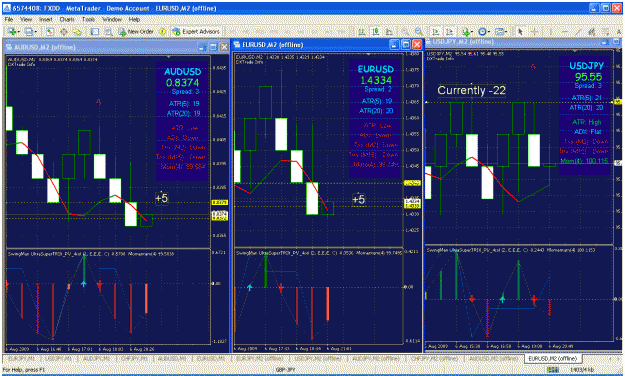
Task: Select the Vertical Line drawing tool
Action: (551, 31)
